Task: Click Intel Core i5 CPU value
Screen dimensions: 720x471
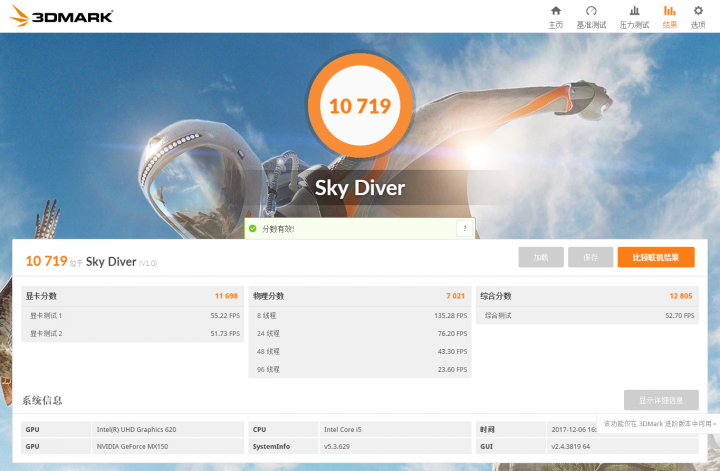Action: pyautogui.click(x=343, y=430)
